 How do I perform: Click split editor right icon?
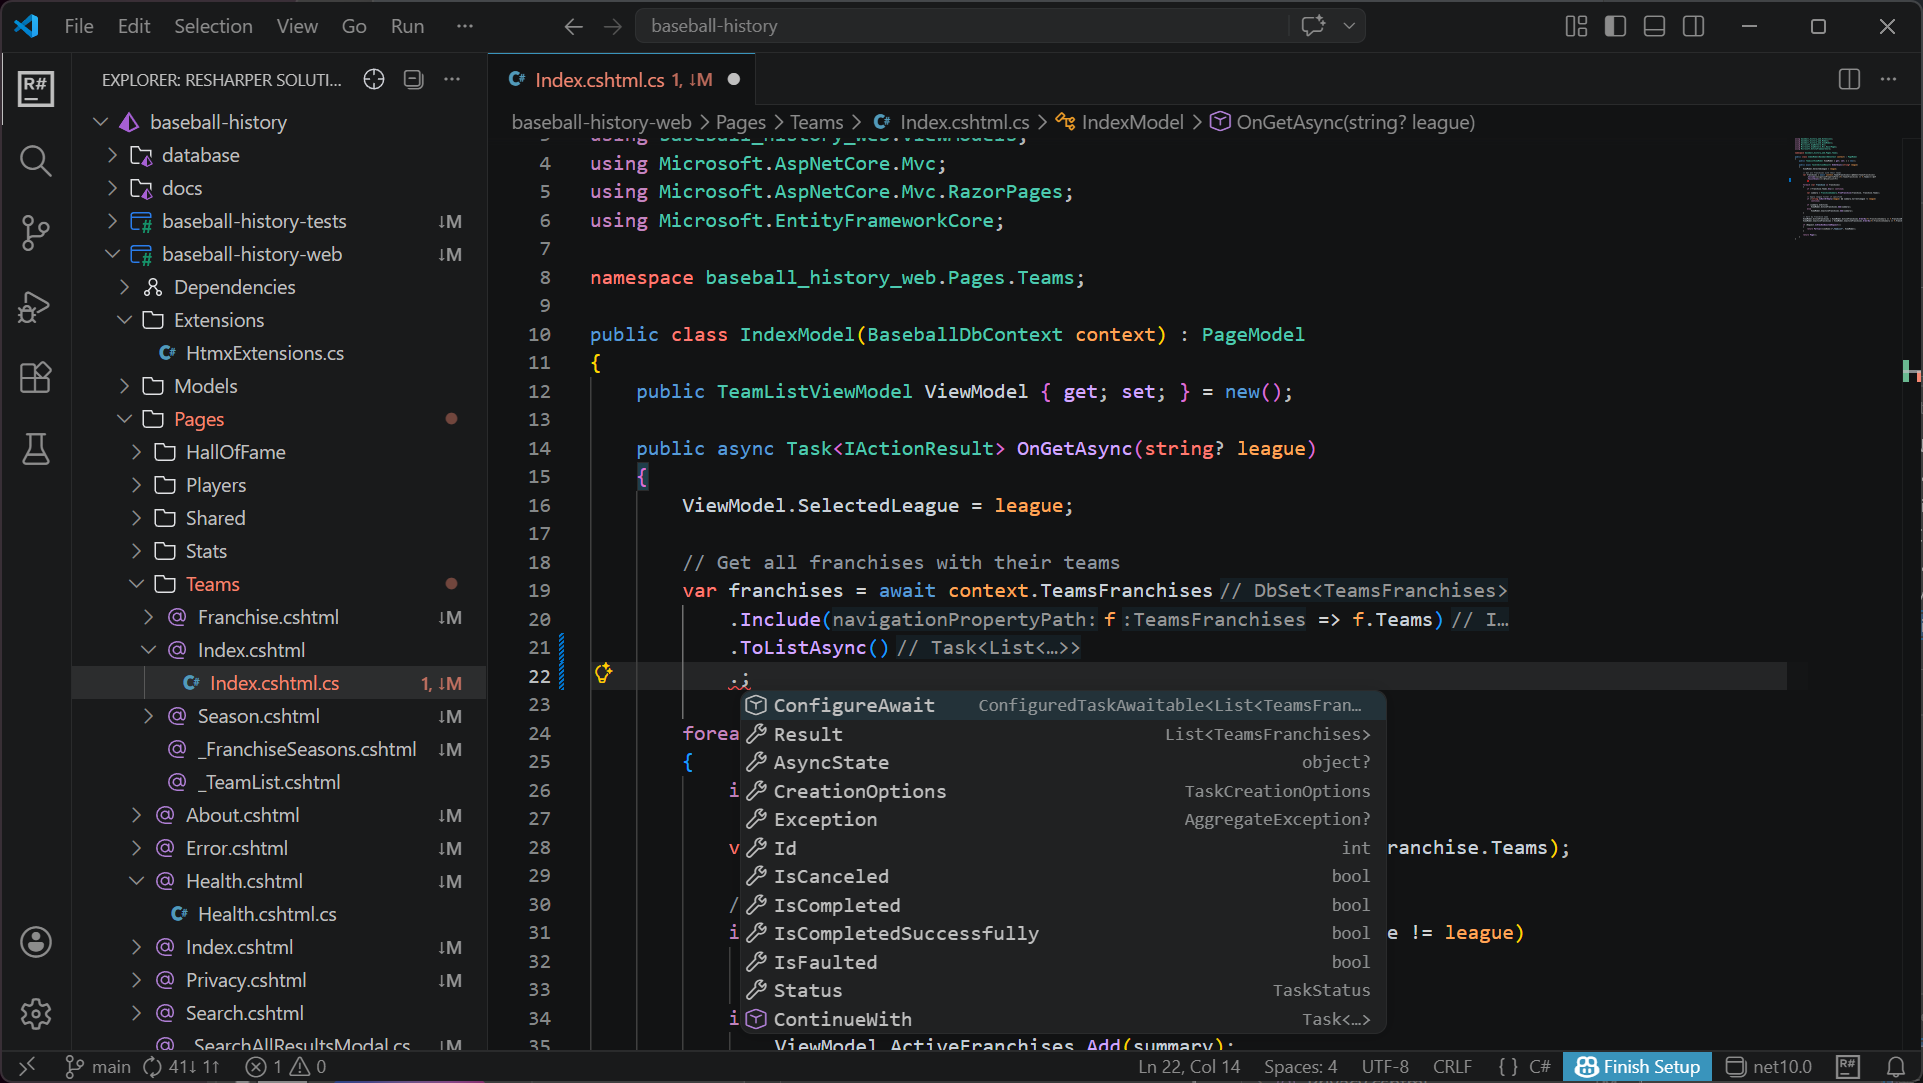[x=1849, y=79]
